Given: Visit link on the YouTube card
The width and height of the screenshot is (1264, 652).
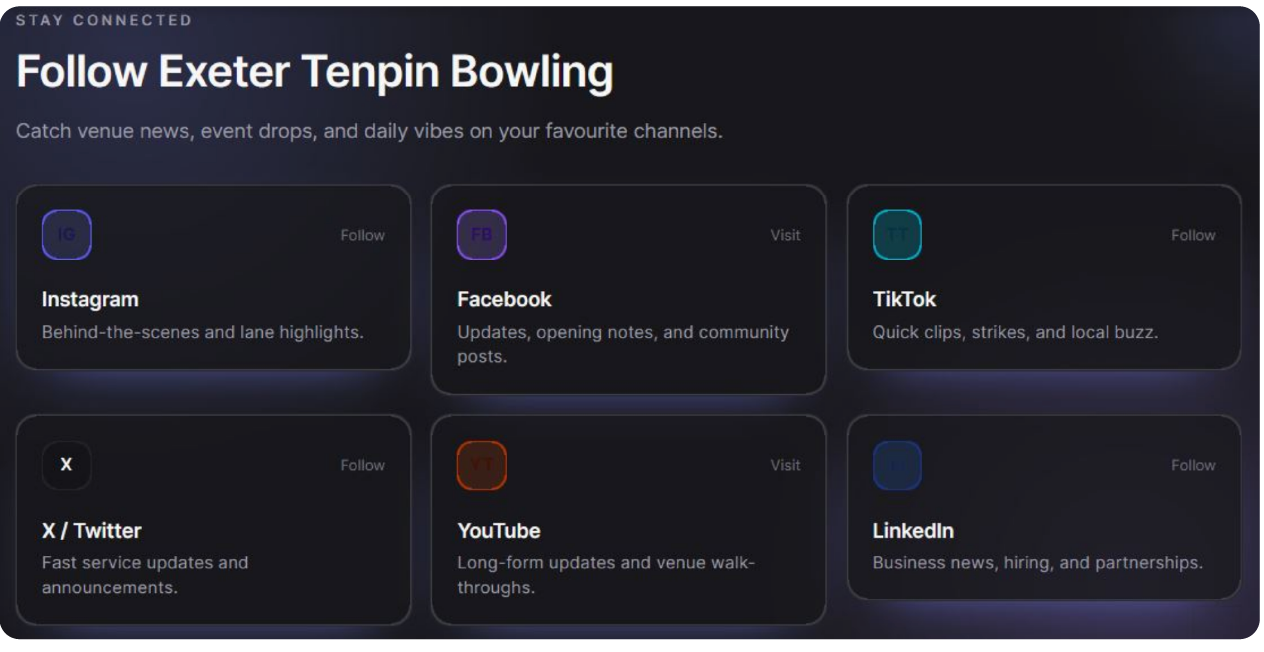Looking at the screenshot, I should pos(785,465).
